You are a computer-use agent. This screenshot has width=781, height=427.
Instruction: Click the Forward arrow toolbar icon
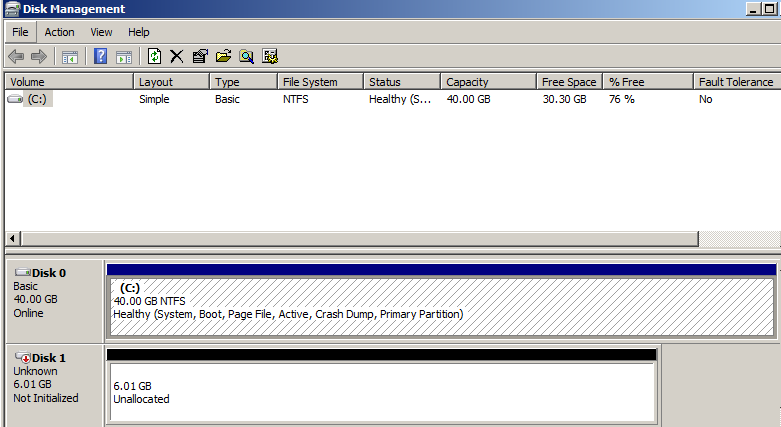(39, 56)
